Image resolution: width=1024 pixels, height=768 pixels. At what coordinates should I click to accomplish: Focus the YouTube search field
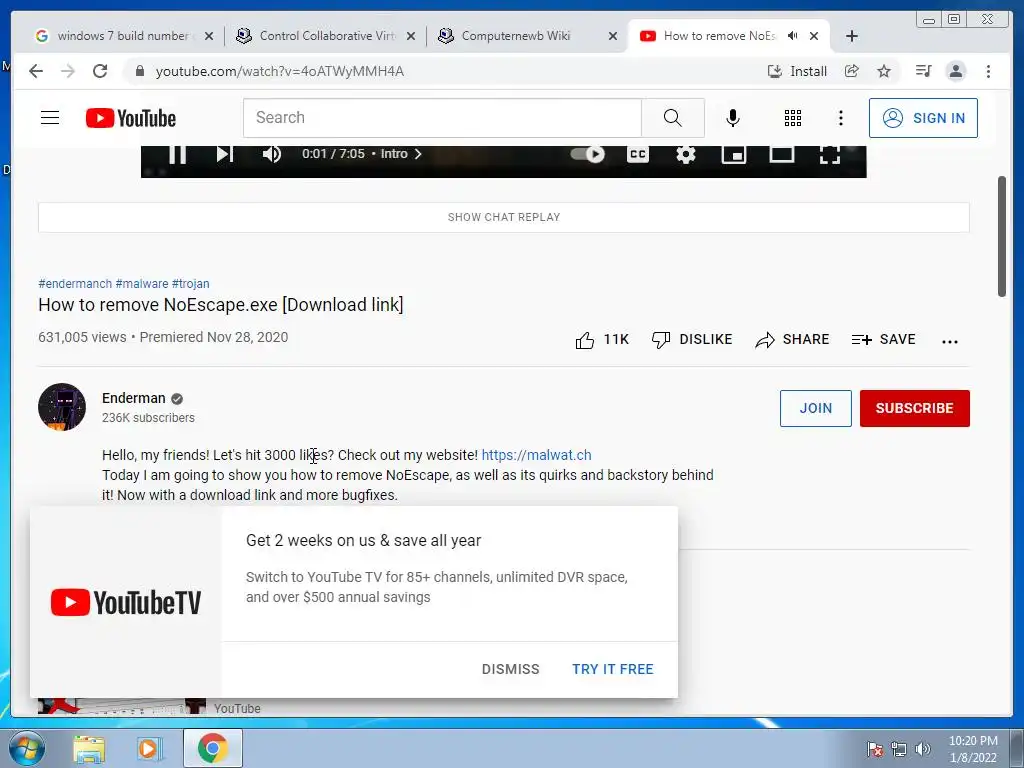pyautogui.click(x=443, y=118)
